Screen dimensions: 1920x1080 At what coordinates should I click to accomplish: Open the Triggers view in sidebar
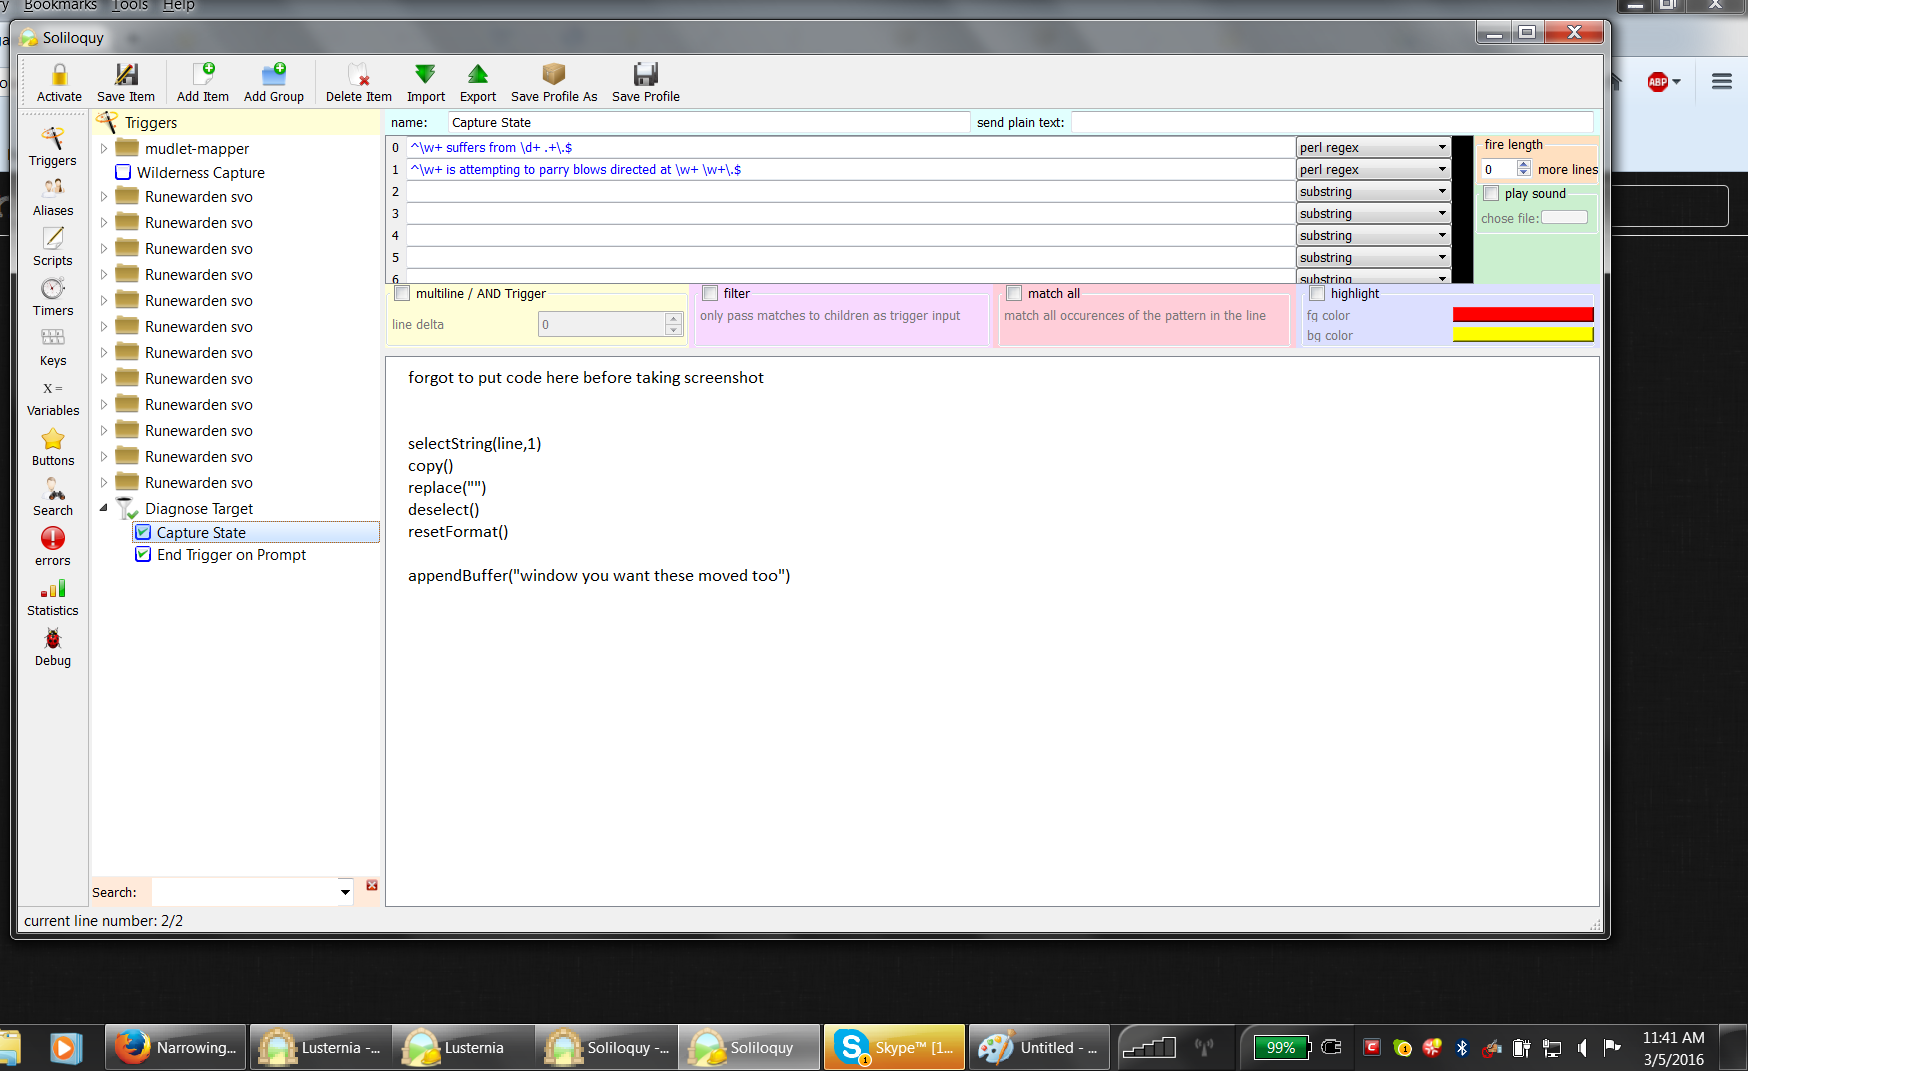[53, 146]
